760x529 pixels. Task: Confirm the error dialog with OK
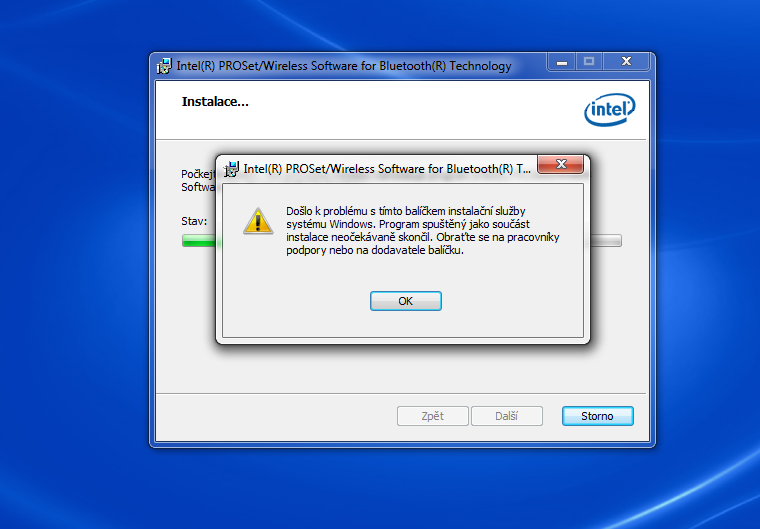click(x=406, y=301)
